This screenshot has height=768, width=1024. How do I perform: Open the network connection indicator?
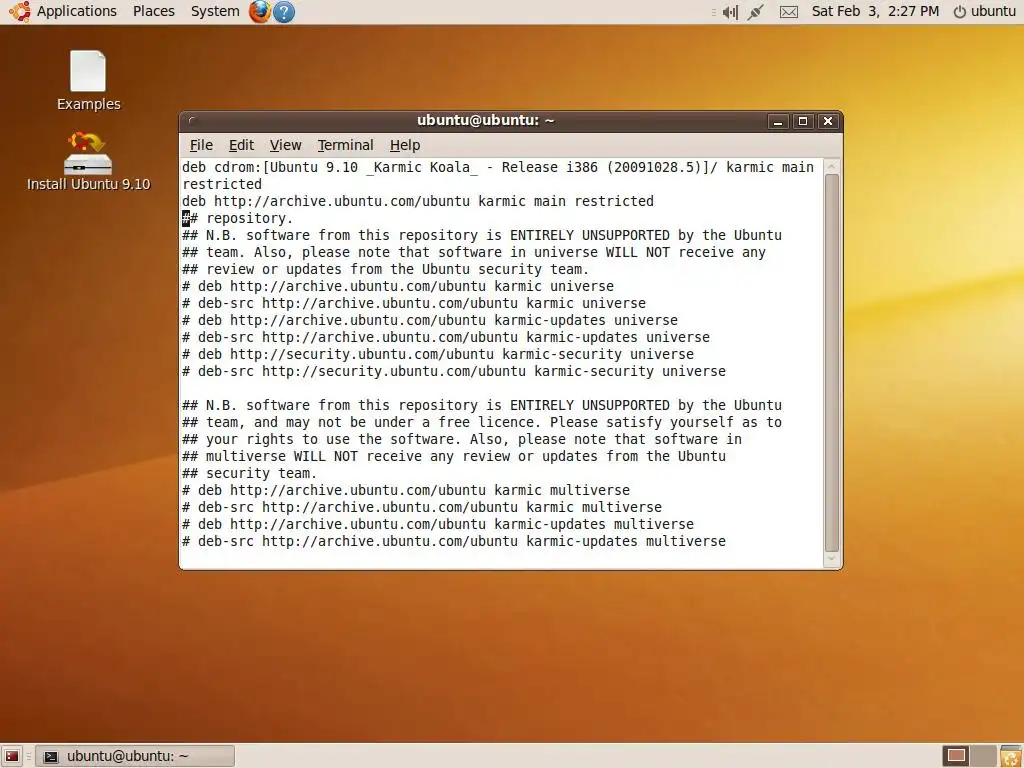756,12
